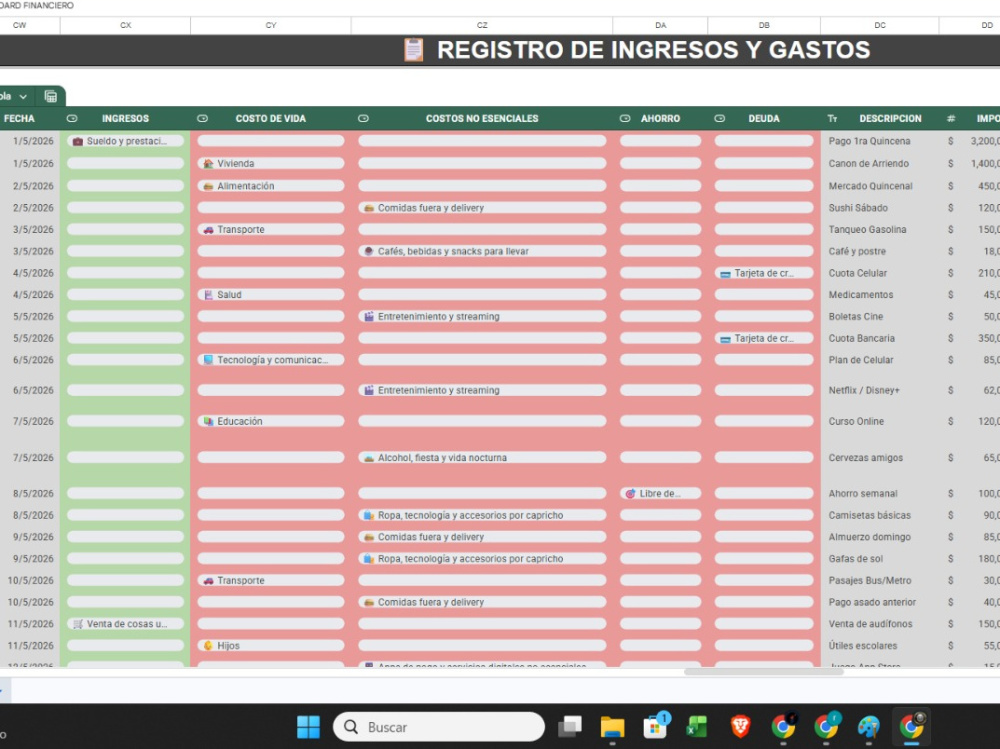Screen dimensions: 1000x749
Task: Select the COSTO DE VIDA column header
Action: (x=270, y=119)
